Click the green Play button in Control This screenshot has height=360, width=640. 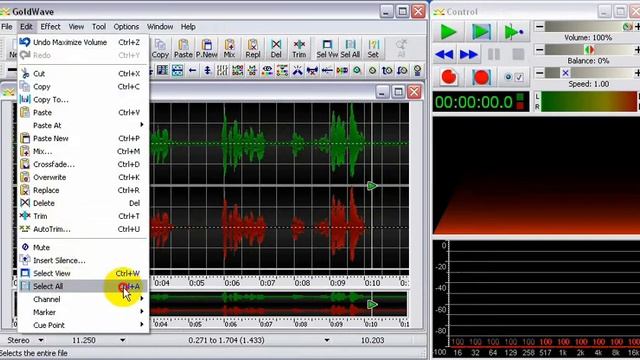click(448, 32)
